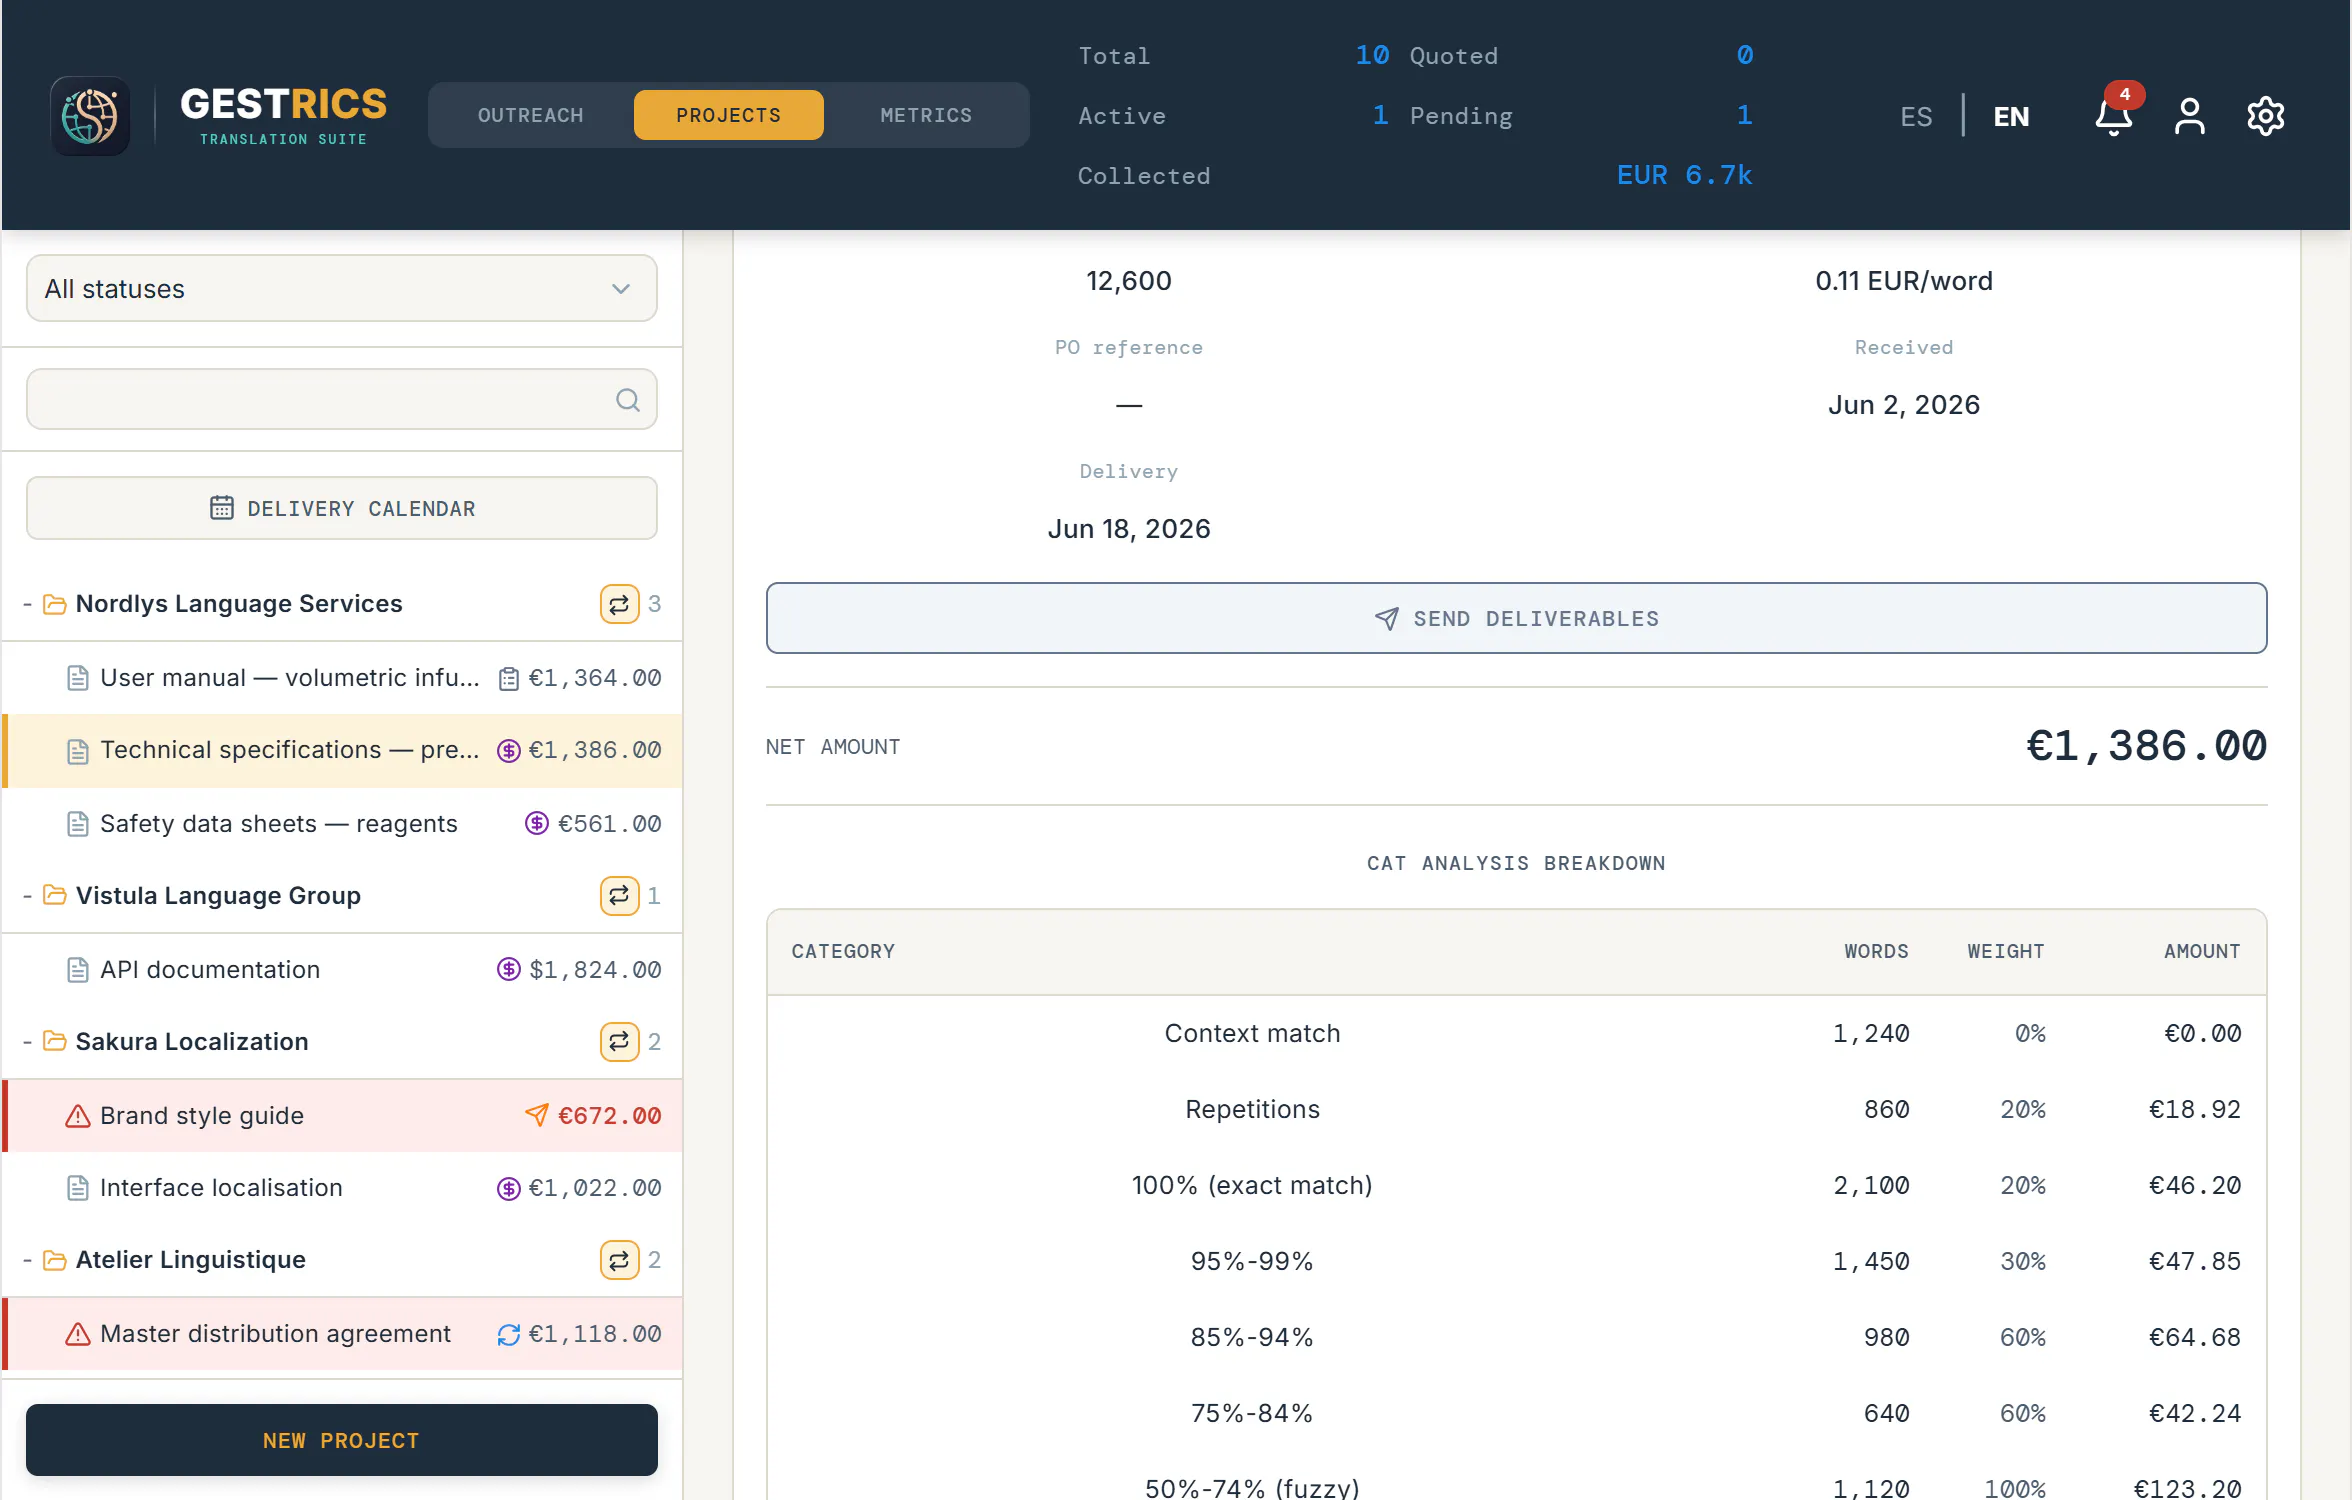Collapse the Vistula Language Group folder

tap(27, 896)
